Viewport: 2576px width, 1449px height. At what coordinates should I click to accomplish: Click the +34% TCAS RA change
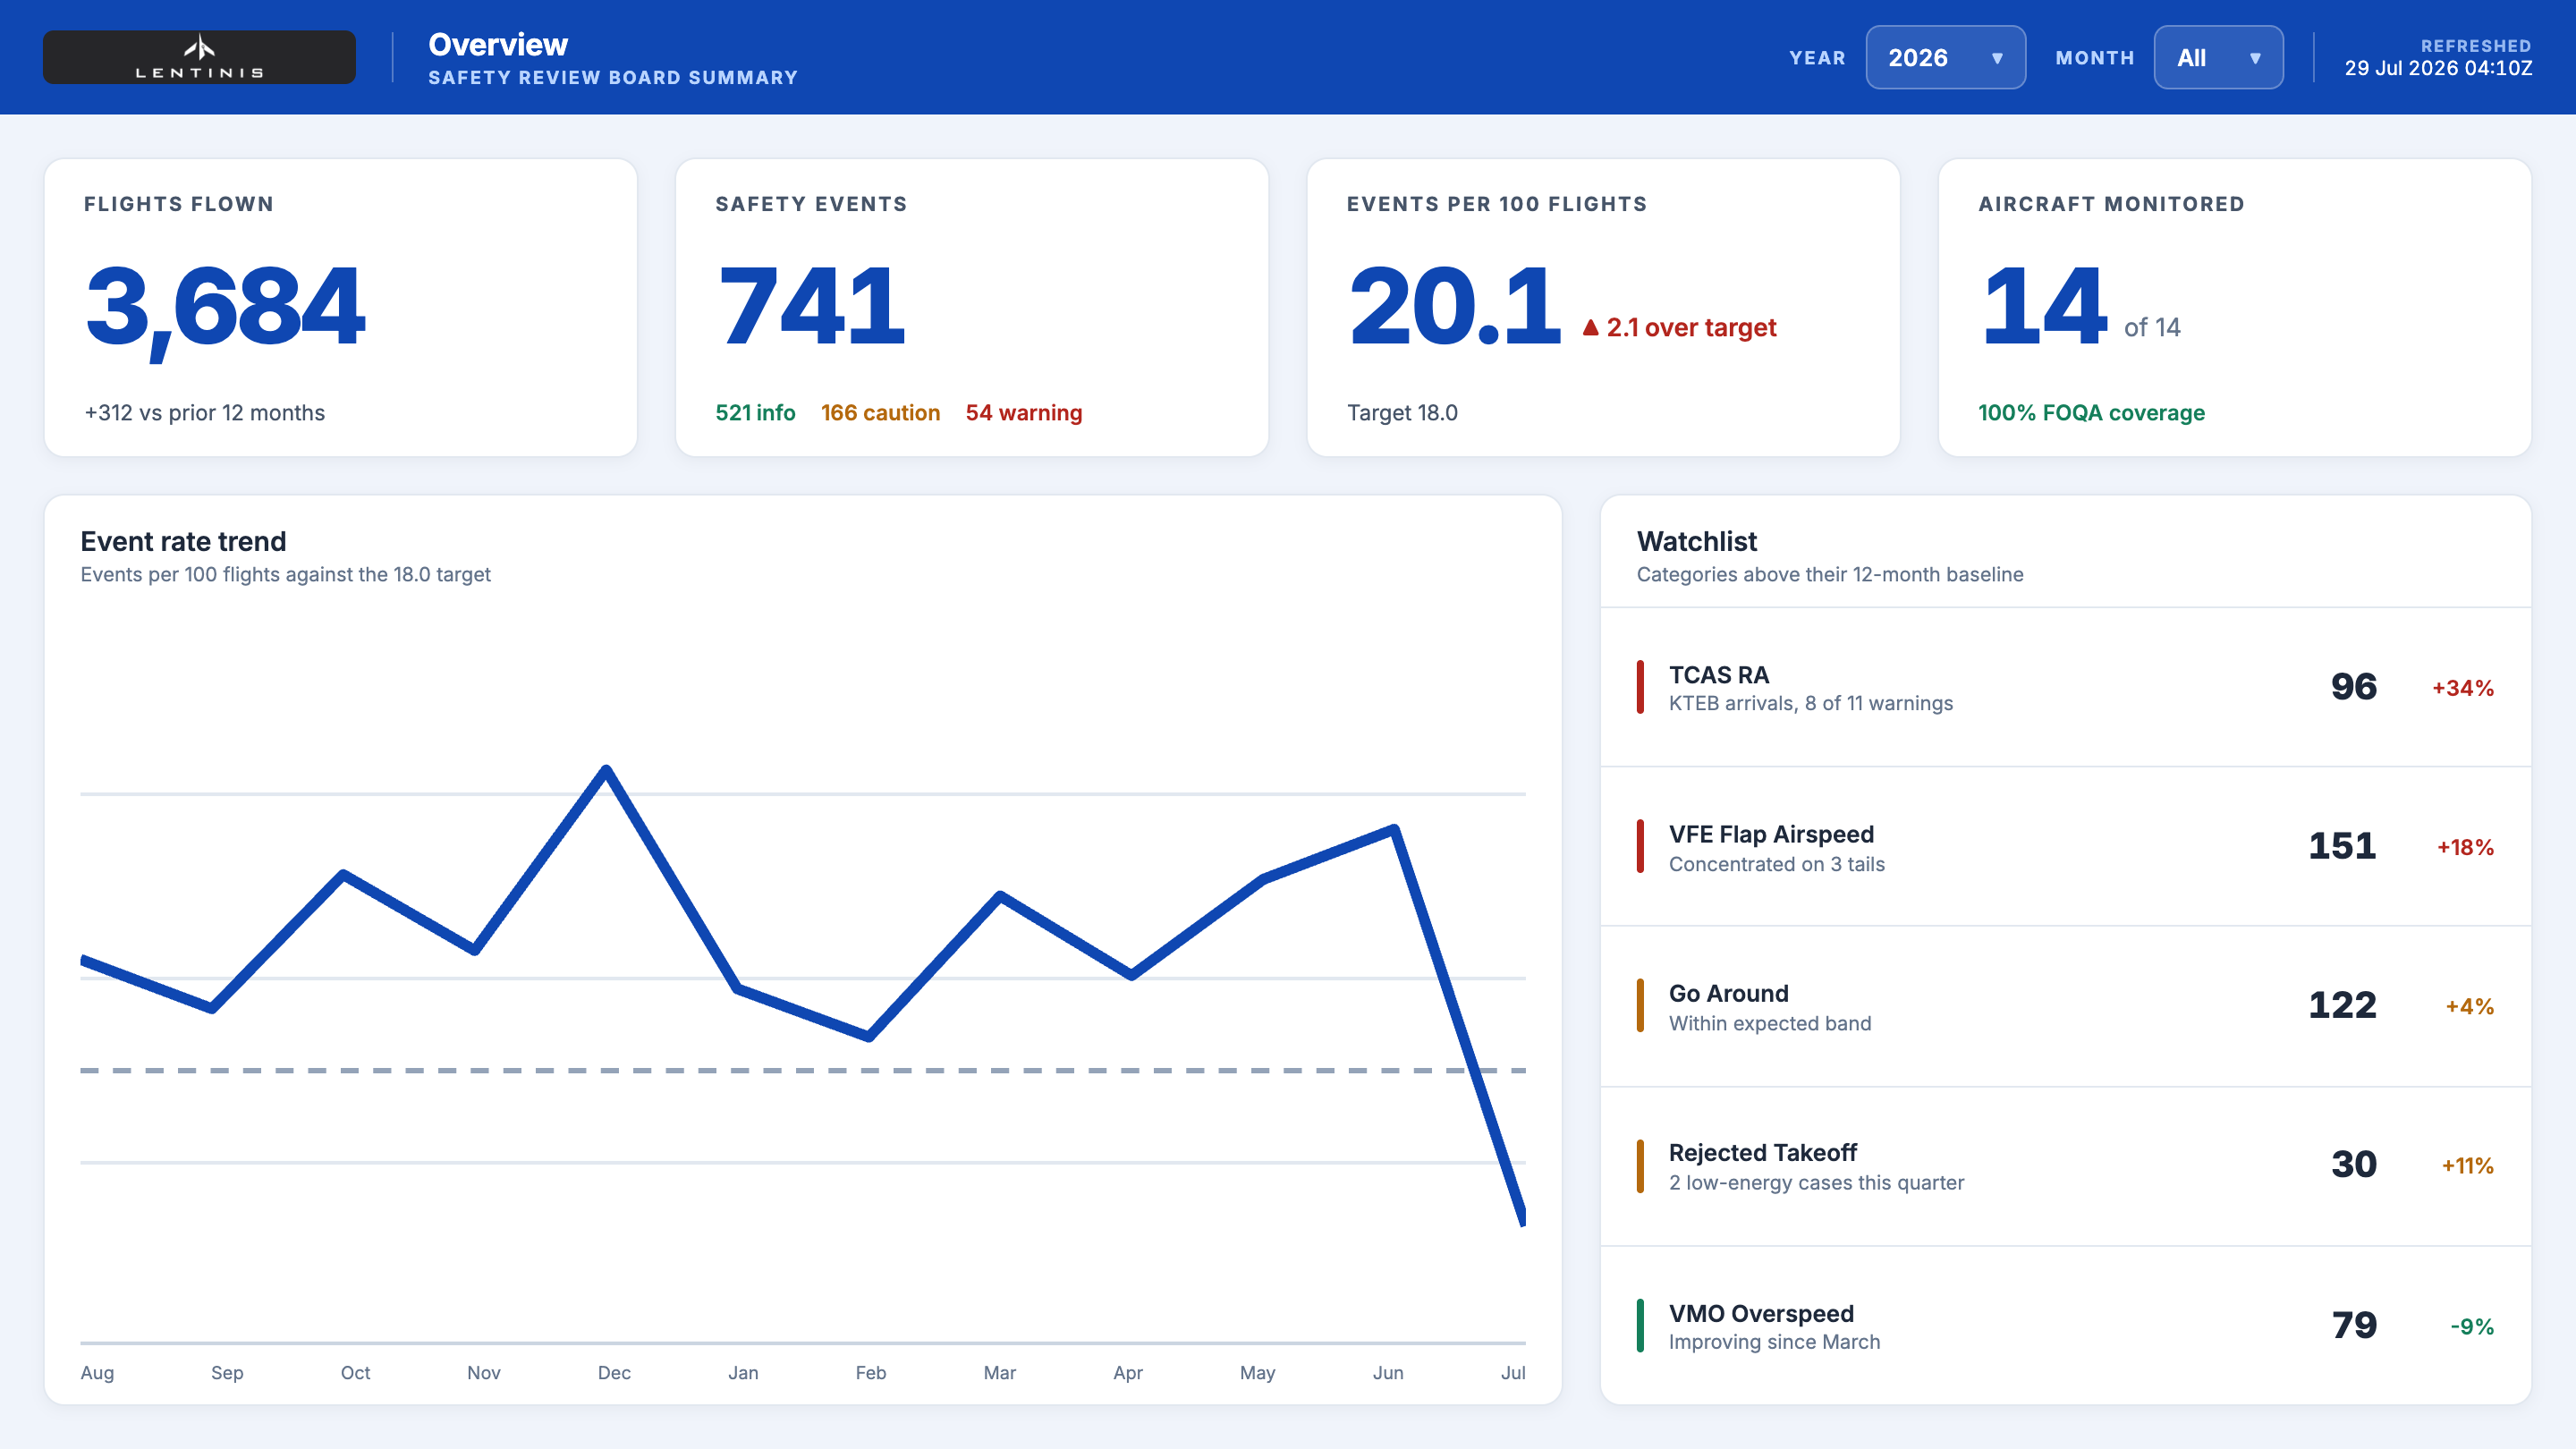coord(2463,688)
